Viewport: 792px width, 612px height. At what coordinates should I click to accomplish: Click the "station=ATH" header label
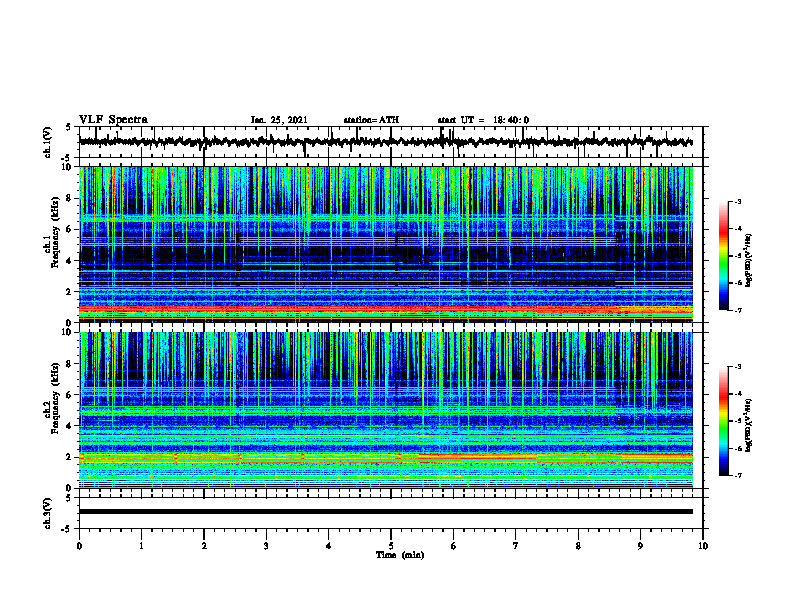[x=371, y=120]
